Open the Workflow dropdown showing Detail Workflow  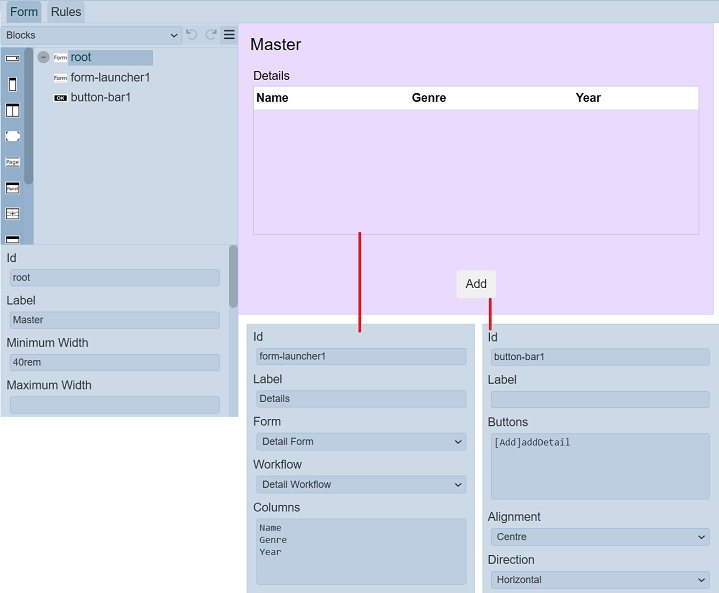coord(360,485)
